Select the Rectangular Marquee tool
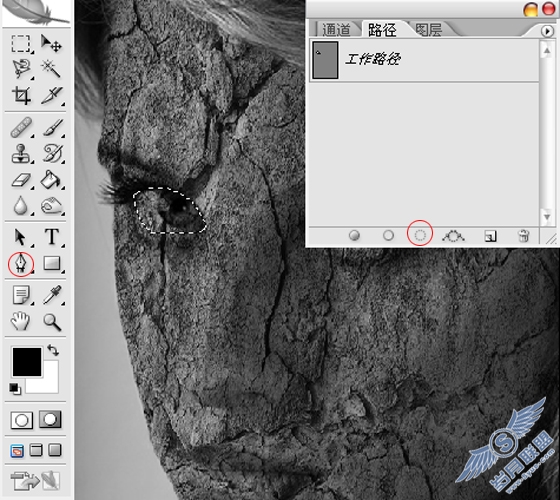Screen dimensions: 560x500 point(21,44)
